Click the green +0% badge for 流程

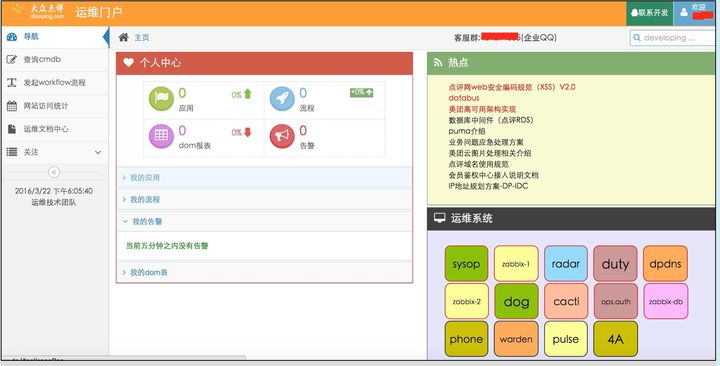point(361,92)
